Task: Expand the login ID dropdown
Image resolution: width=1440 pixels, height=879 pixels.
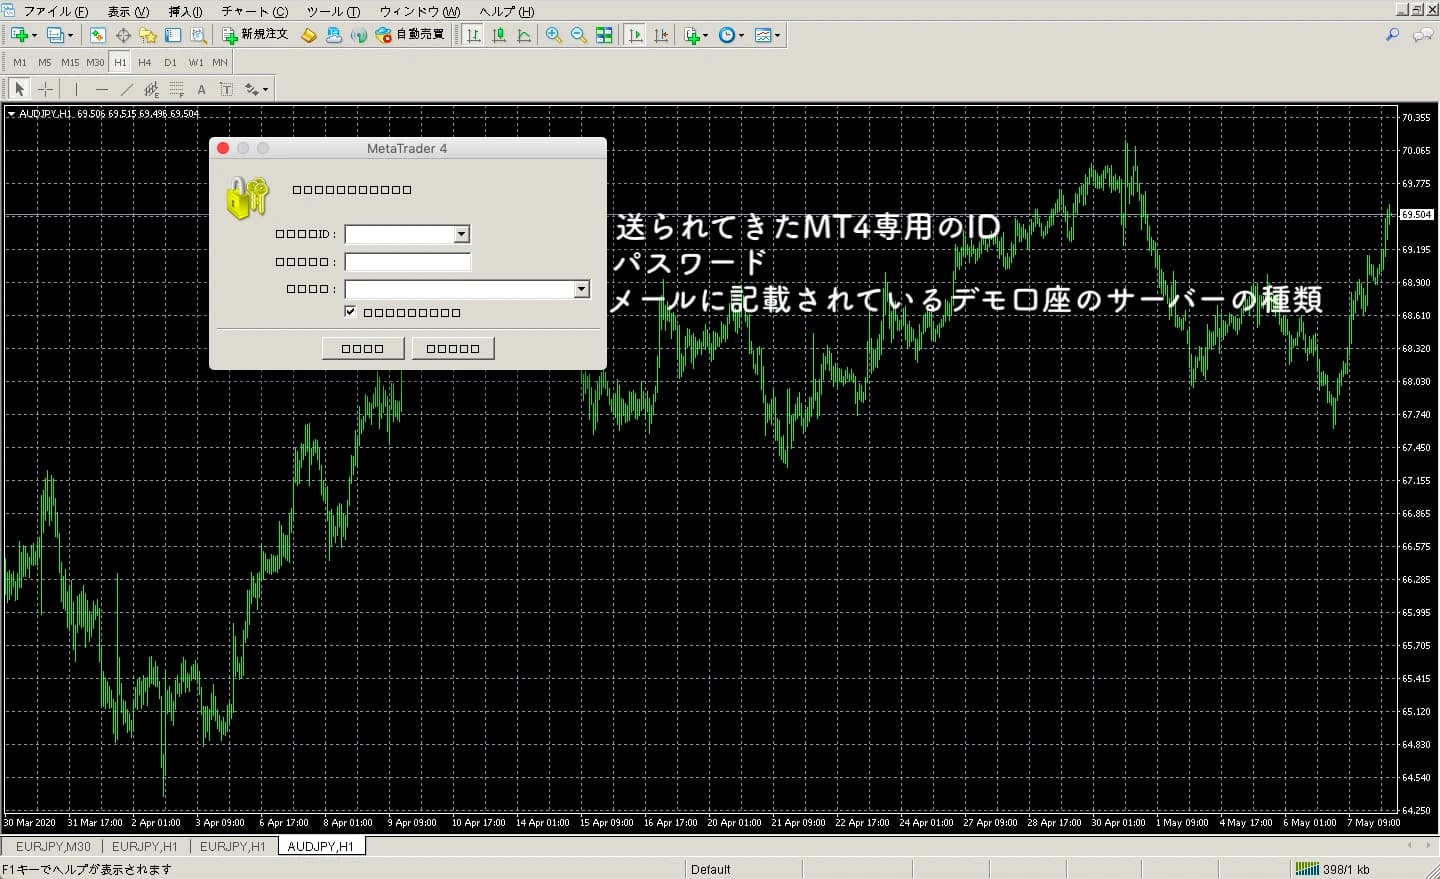Action: 461,234
